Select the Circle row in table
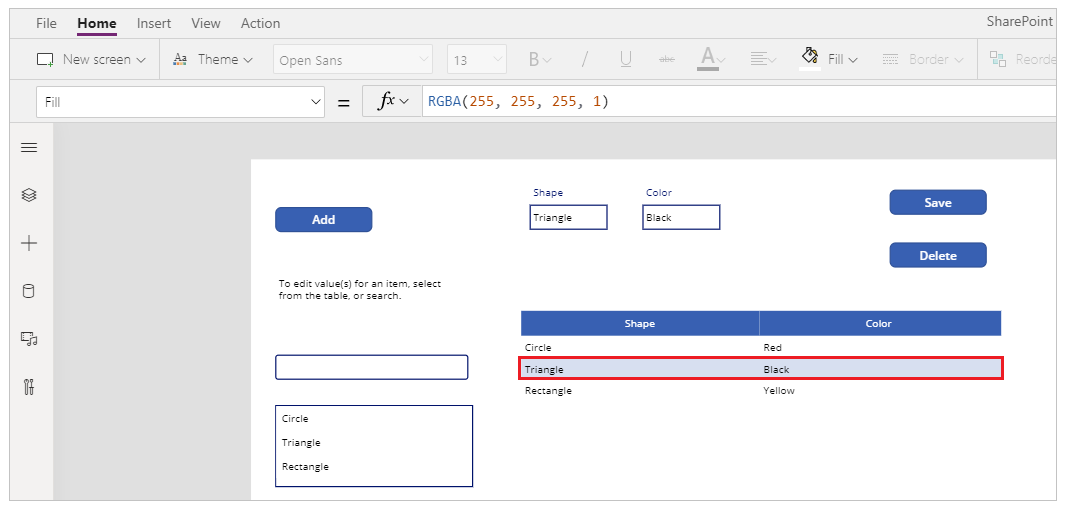Image resolution: width=1071 pixels, height=517 pixels. point(761,348)
